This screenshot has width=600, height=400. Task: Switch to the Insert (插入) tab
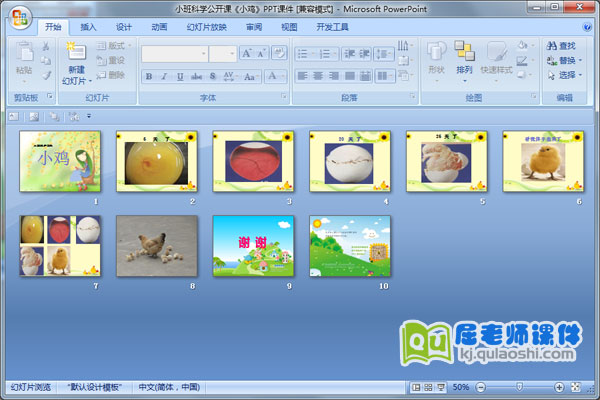coord(88,27)
